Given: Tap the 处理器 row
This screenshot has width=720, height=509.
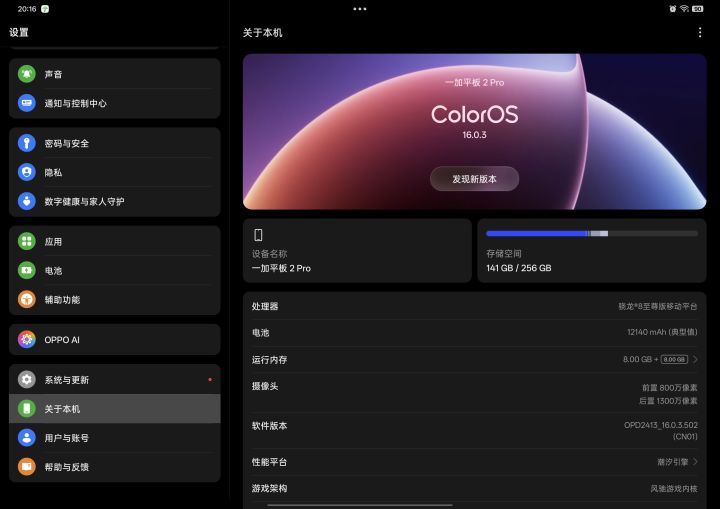Looking at the screenshot, I should (x=474, y=306).
